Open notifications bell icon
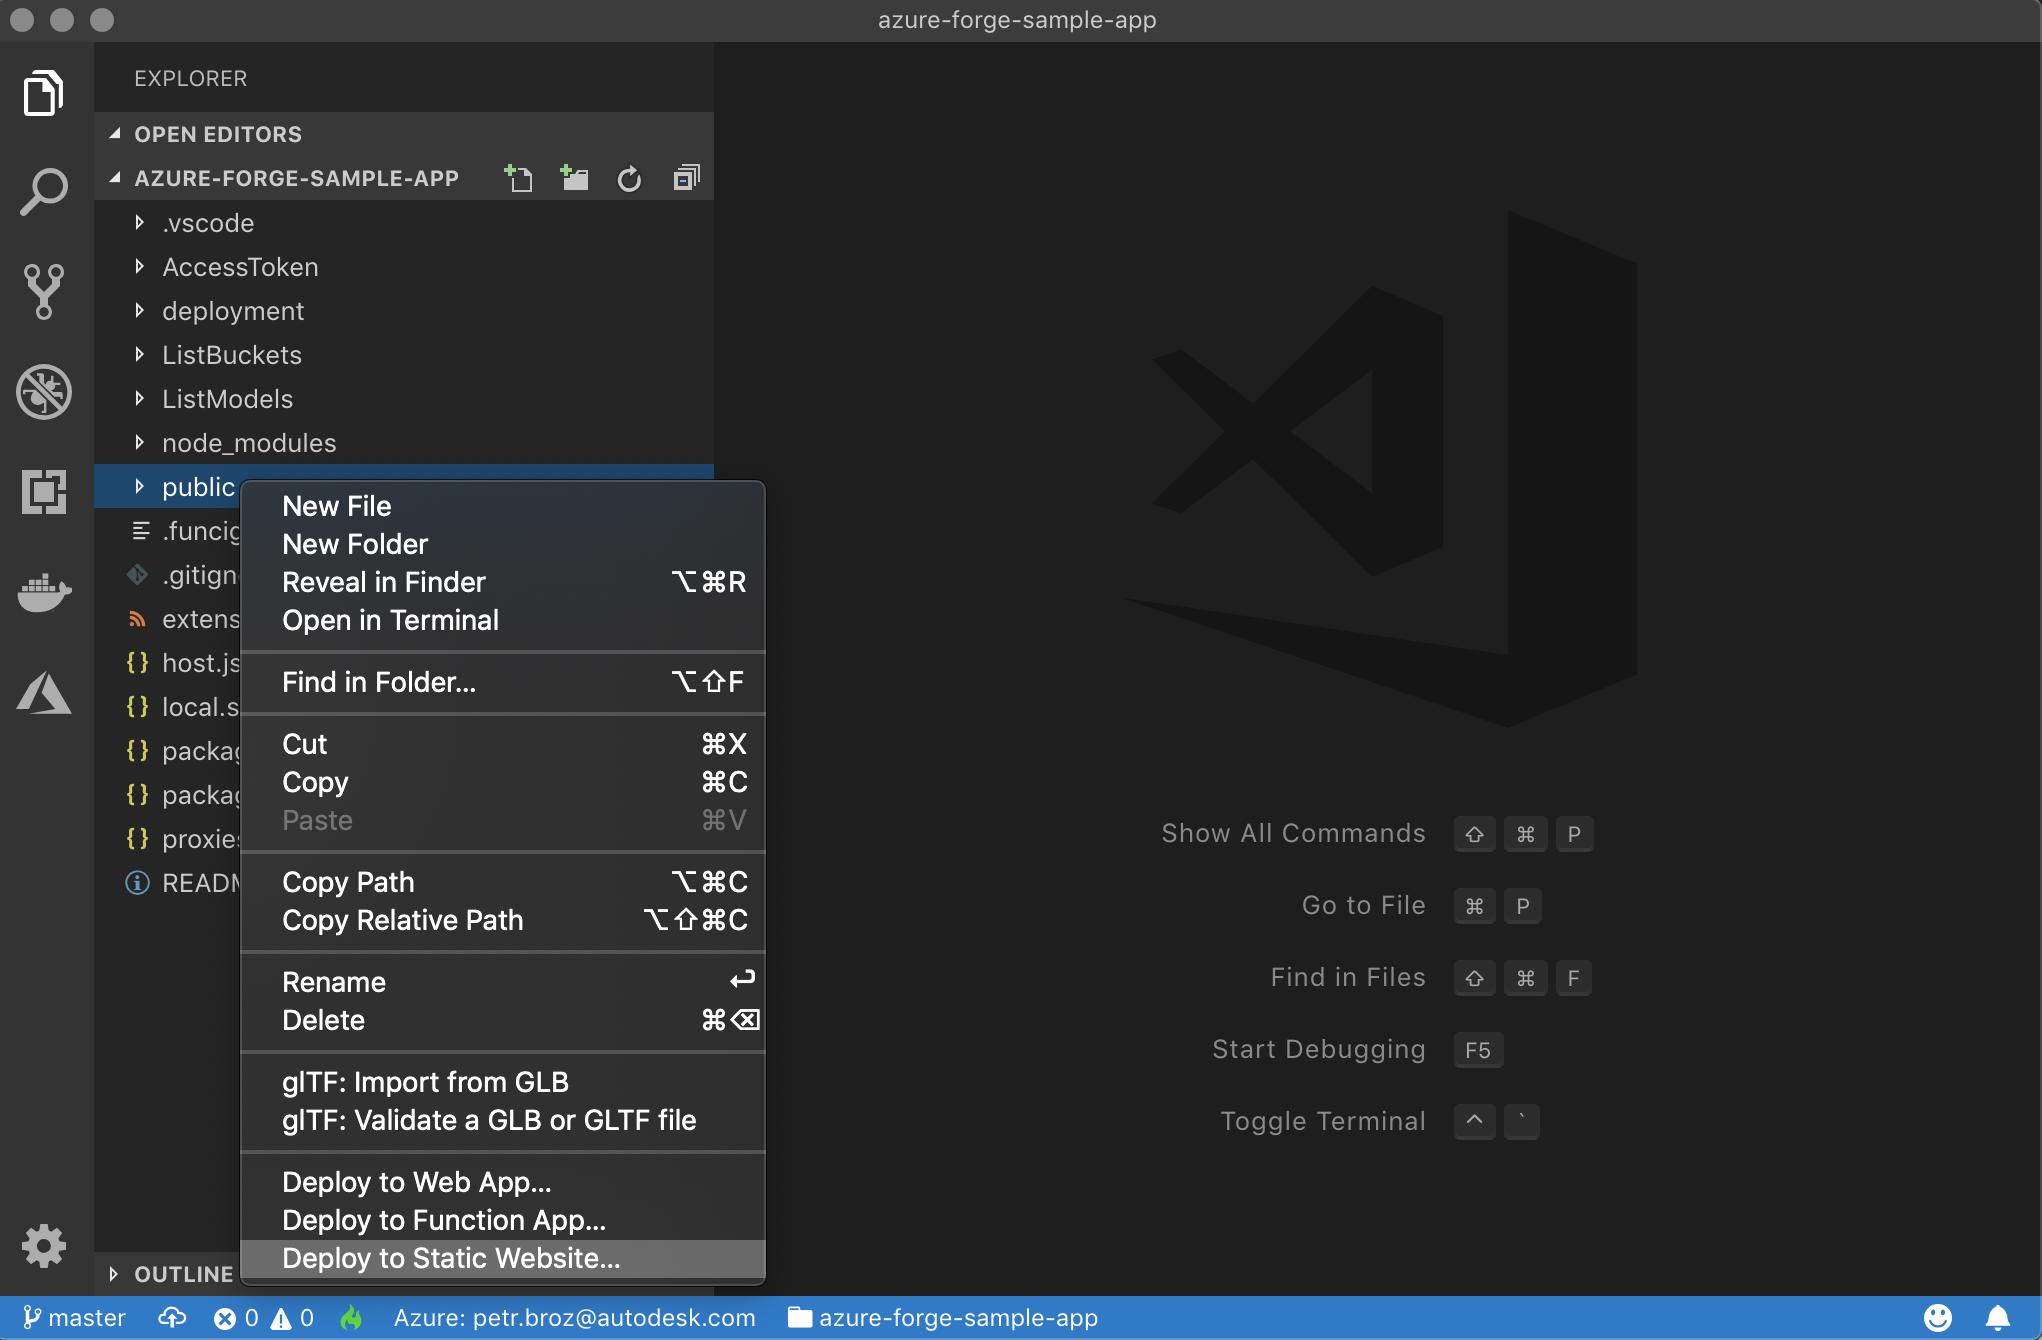 pos(1998,1318)
